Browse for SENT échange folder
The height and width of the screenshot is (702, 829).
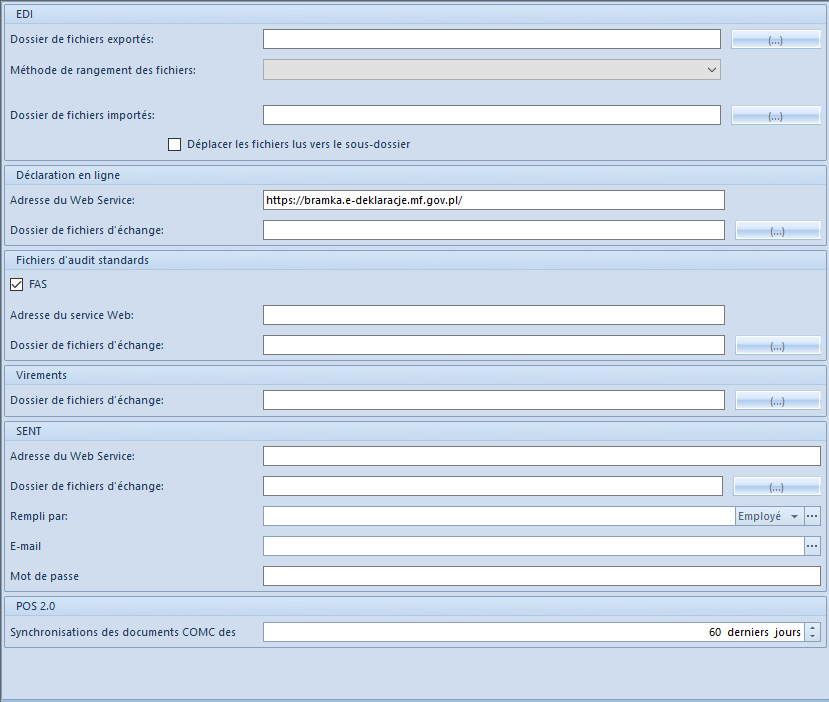pyautogui.click(x=777, y=486)
